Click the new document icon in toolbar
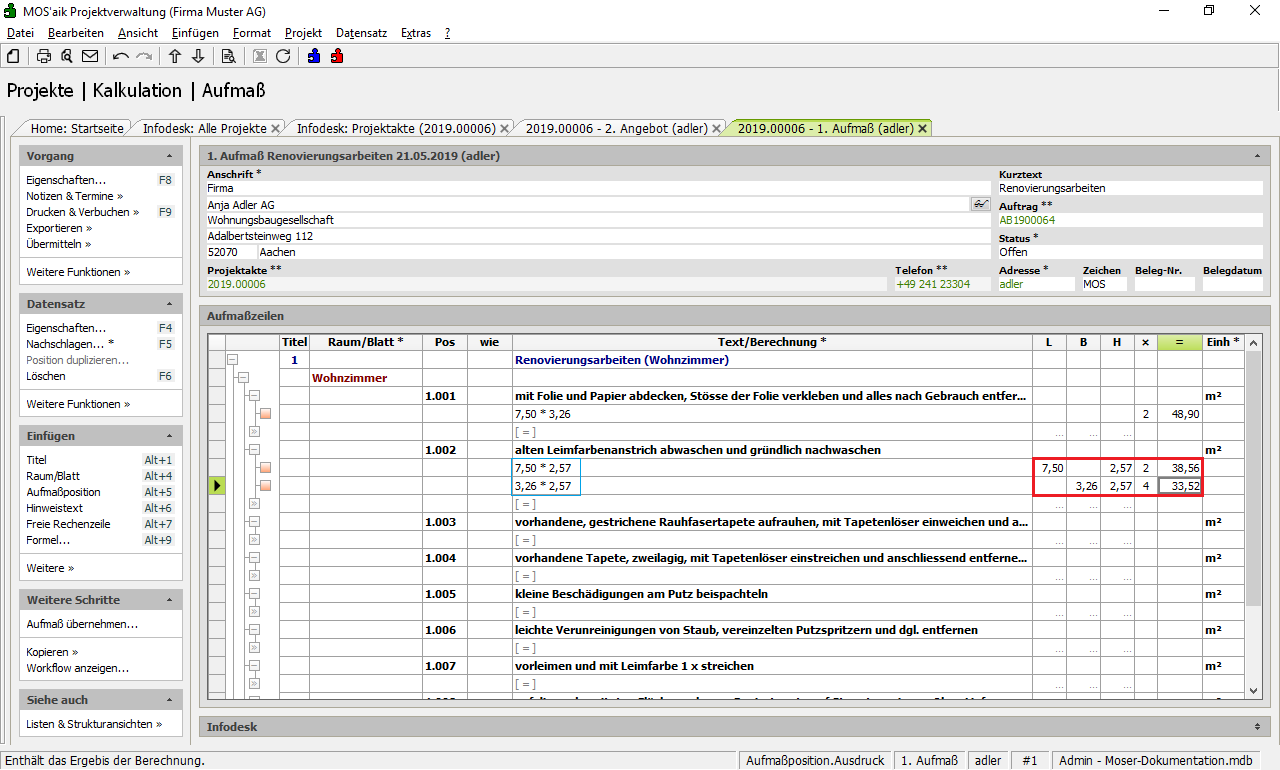 coord(13,56)
